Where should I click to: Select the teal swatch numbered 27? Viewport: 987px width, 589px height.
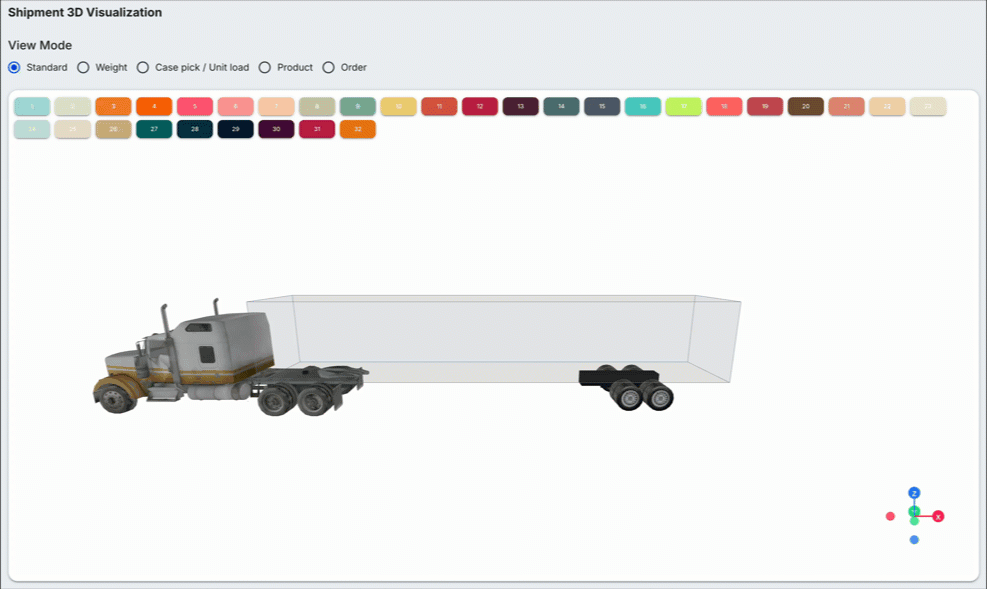[154, 129]
